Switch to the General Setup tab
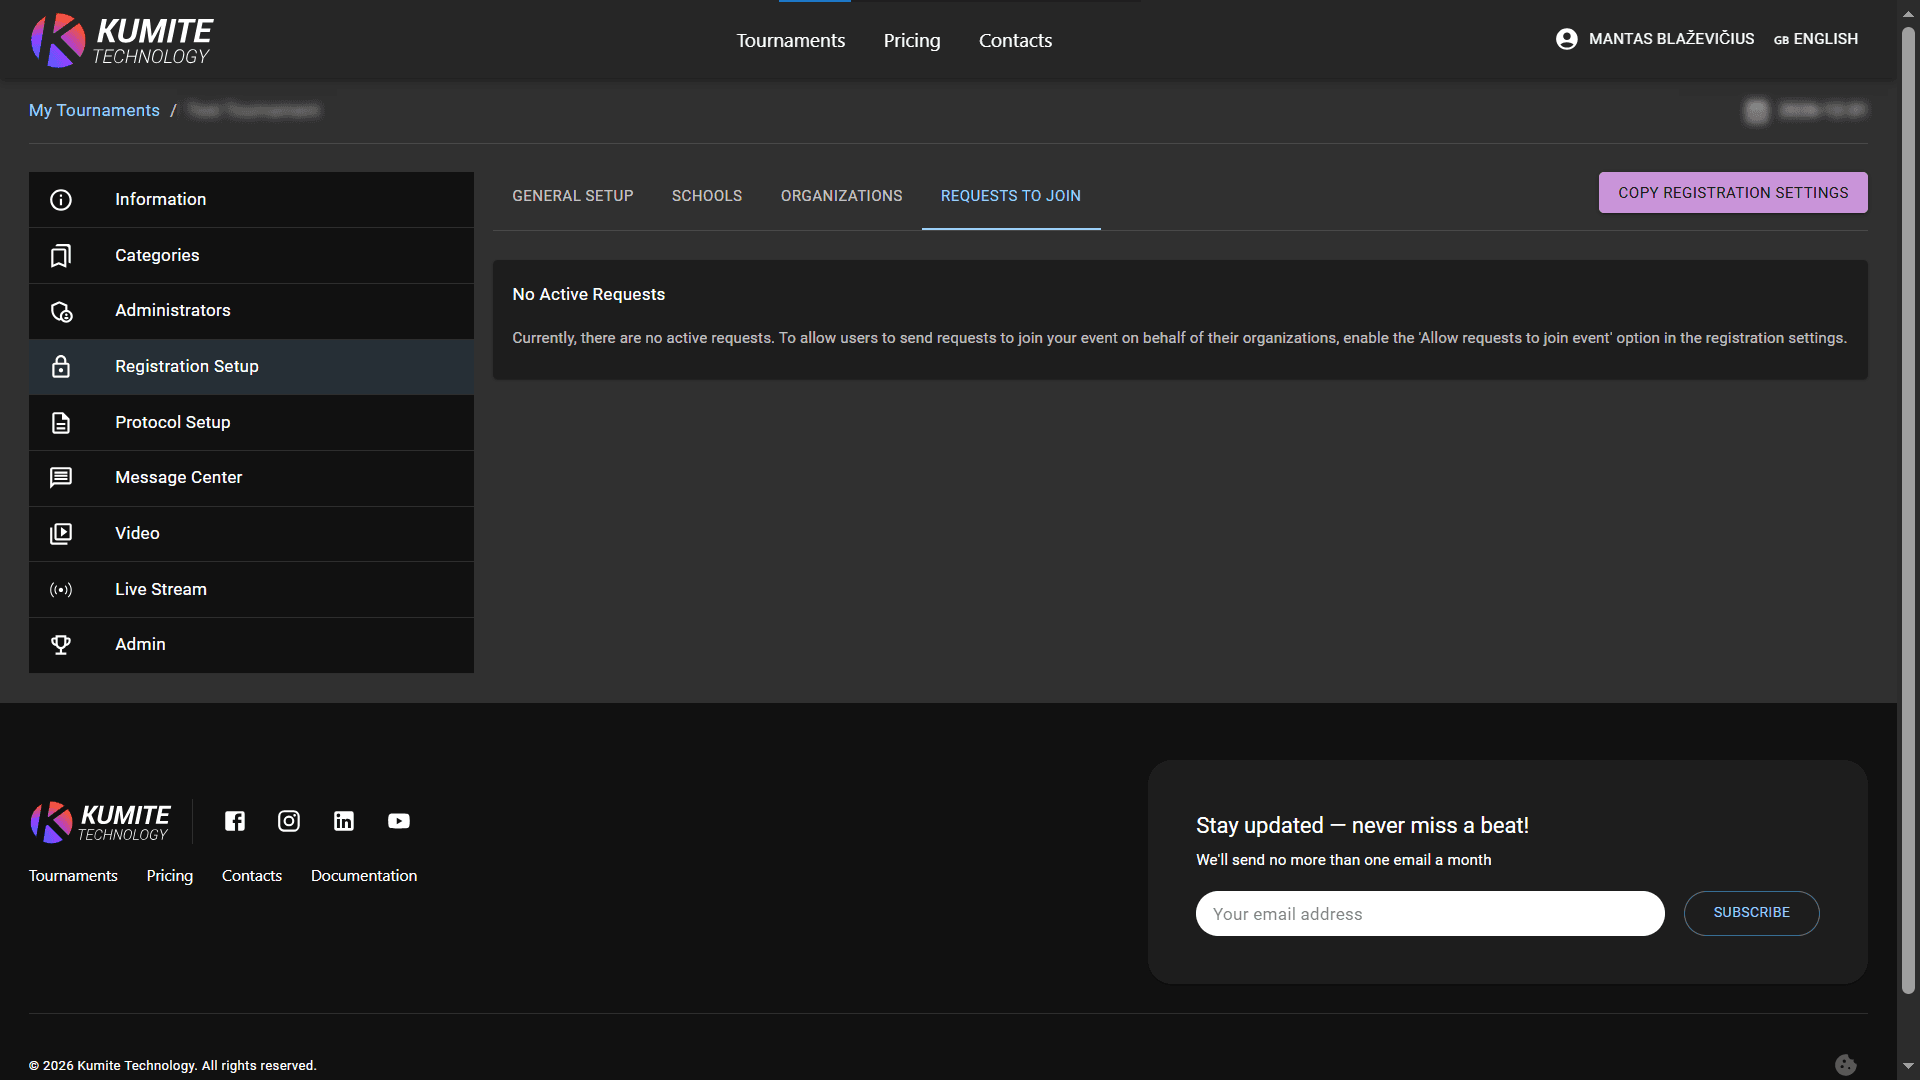Viewport: 1920px width, 1080px height. coord(573,196)
